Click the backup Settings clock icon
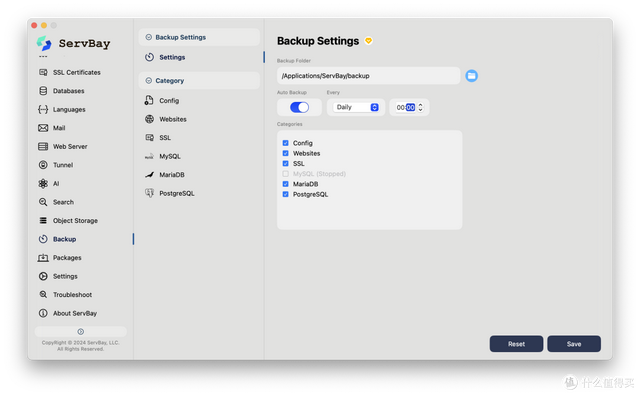The height and width of the screenshot is (396, 640). [x=149, y=57]
